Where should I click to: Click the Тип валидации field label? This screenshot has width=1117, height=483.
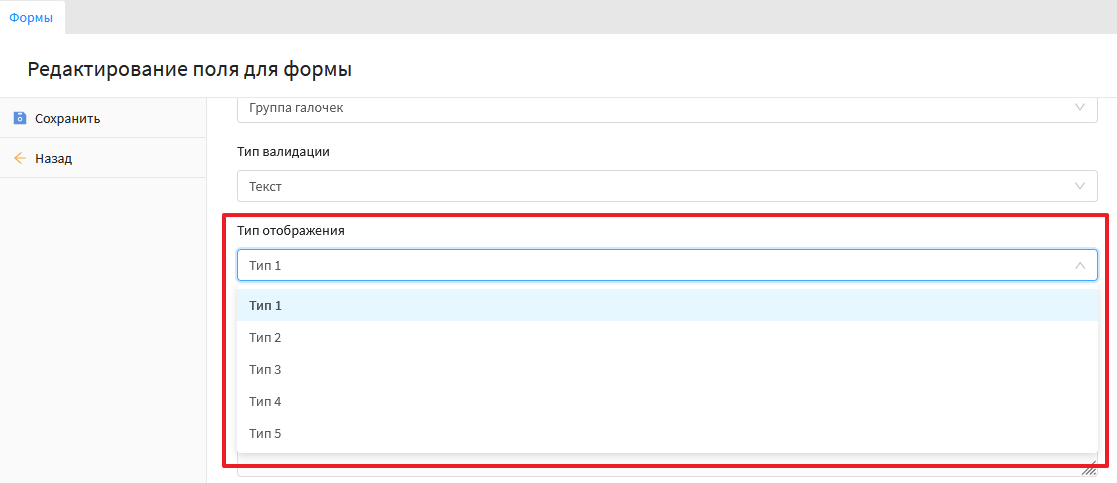click(283, 152)
